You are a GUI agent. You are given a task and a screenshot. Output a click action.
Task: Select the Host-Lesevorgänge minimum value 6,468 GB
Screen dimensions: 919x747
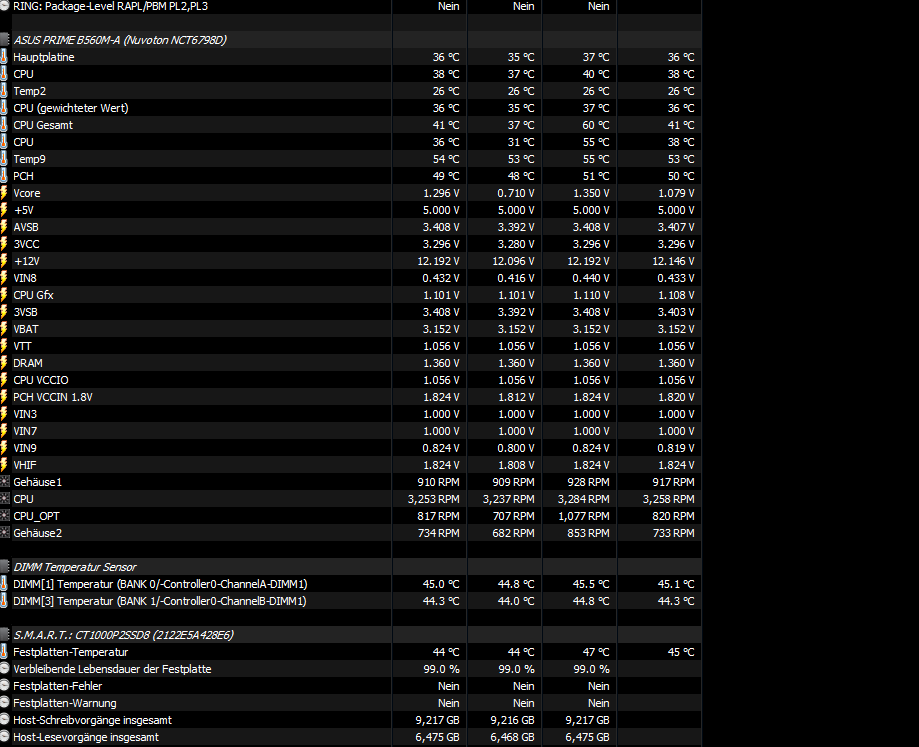coord(512,737)
